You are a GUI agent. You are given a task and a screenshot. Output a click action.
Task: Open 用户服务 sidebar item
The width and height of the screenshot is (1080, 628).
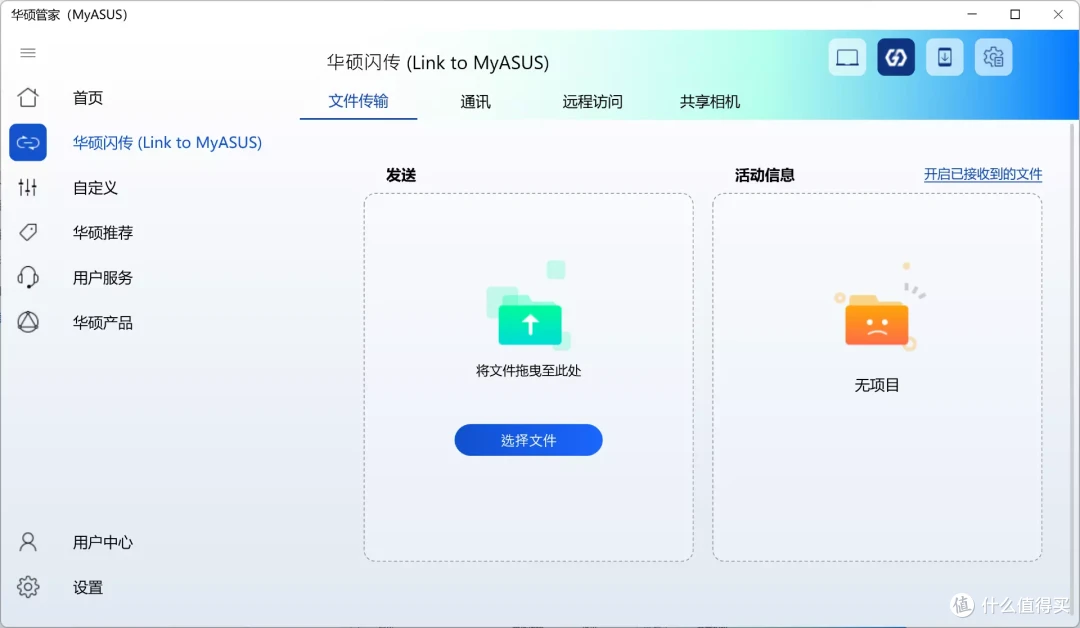(x=103, y=278)
